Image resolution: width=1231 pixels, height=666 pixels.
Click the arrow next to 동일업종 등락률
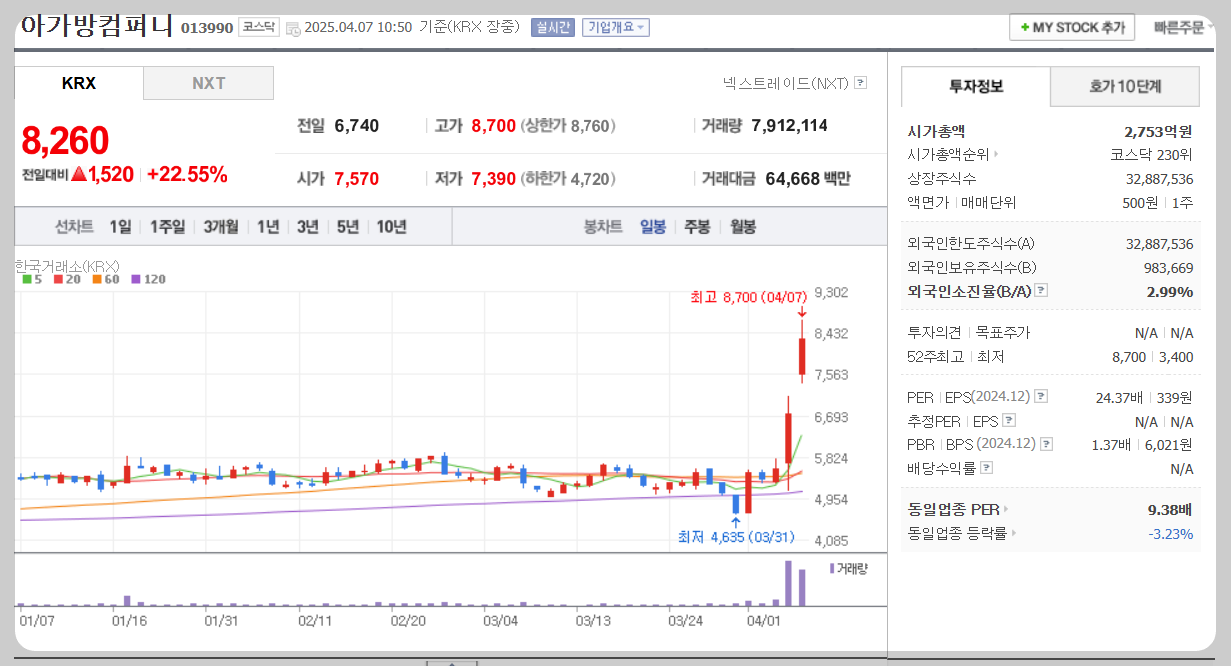[1013, 534]
